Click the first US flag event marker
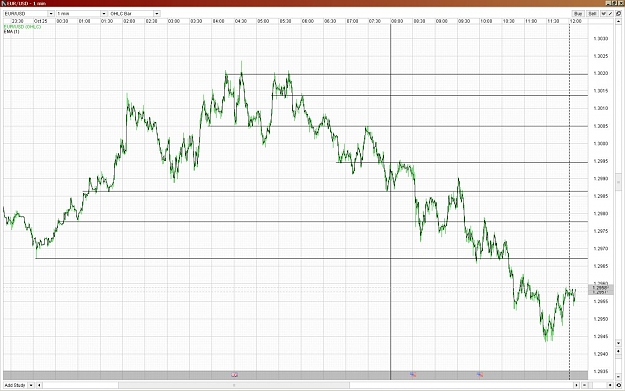The image size is (625, 391). (x=413, y=375)
